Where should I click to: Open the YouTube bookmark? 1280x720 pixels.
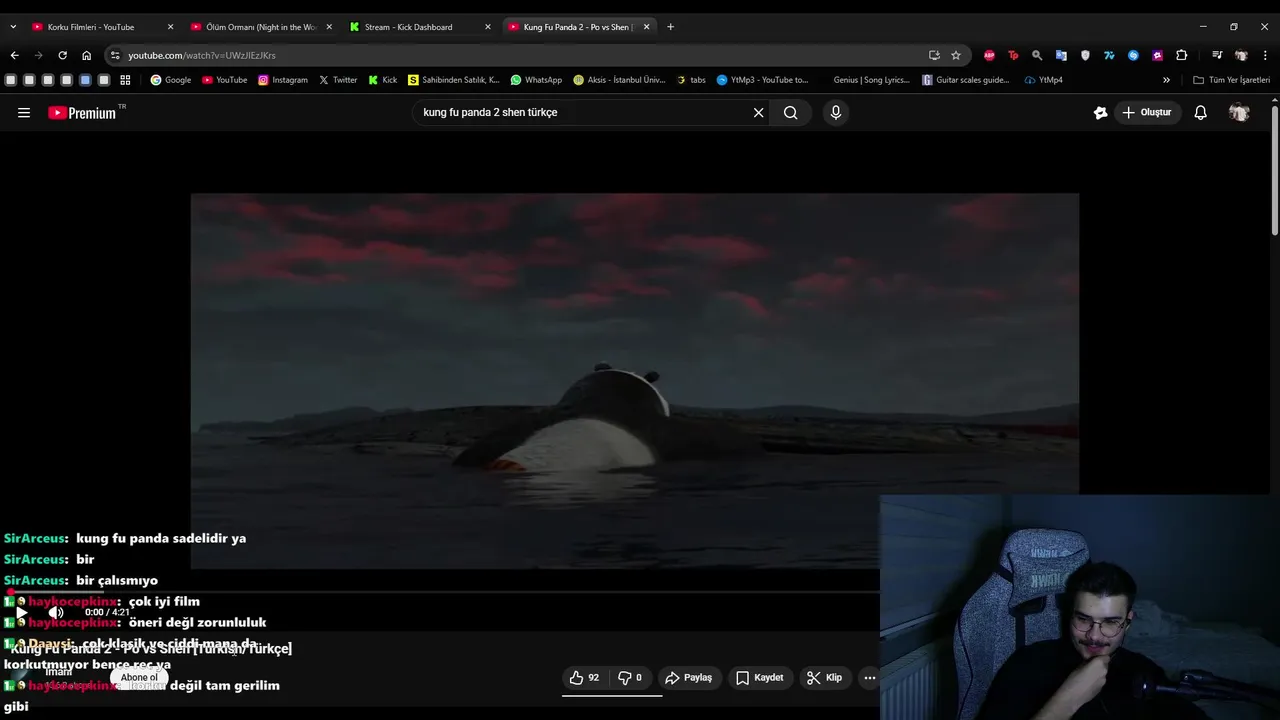pyautogui.click(x=224, y=80)
